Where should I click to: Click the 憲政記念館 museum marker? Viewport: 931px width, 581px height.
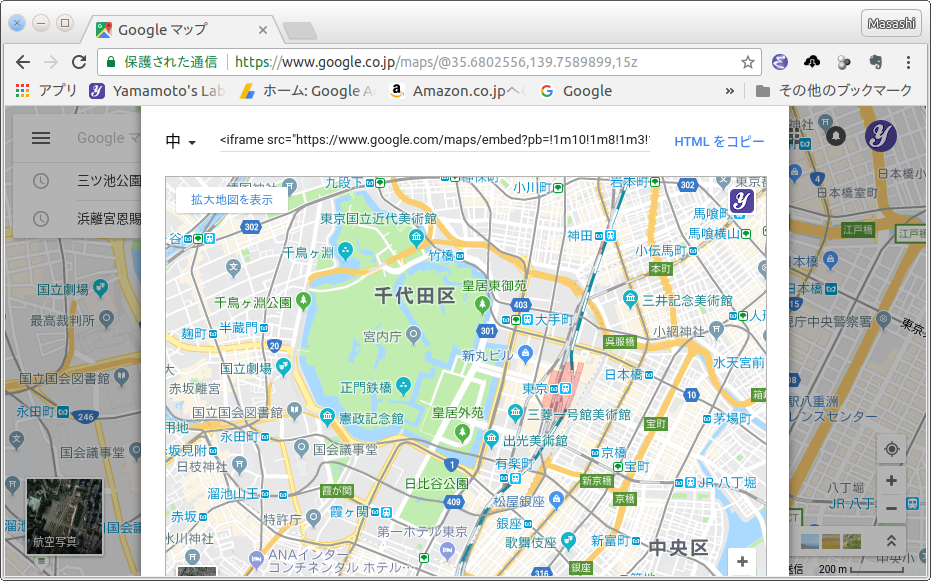327,416
